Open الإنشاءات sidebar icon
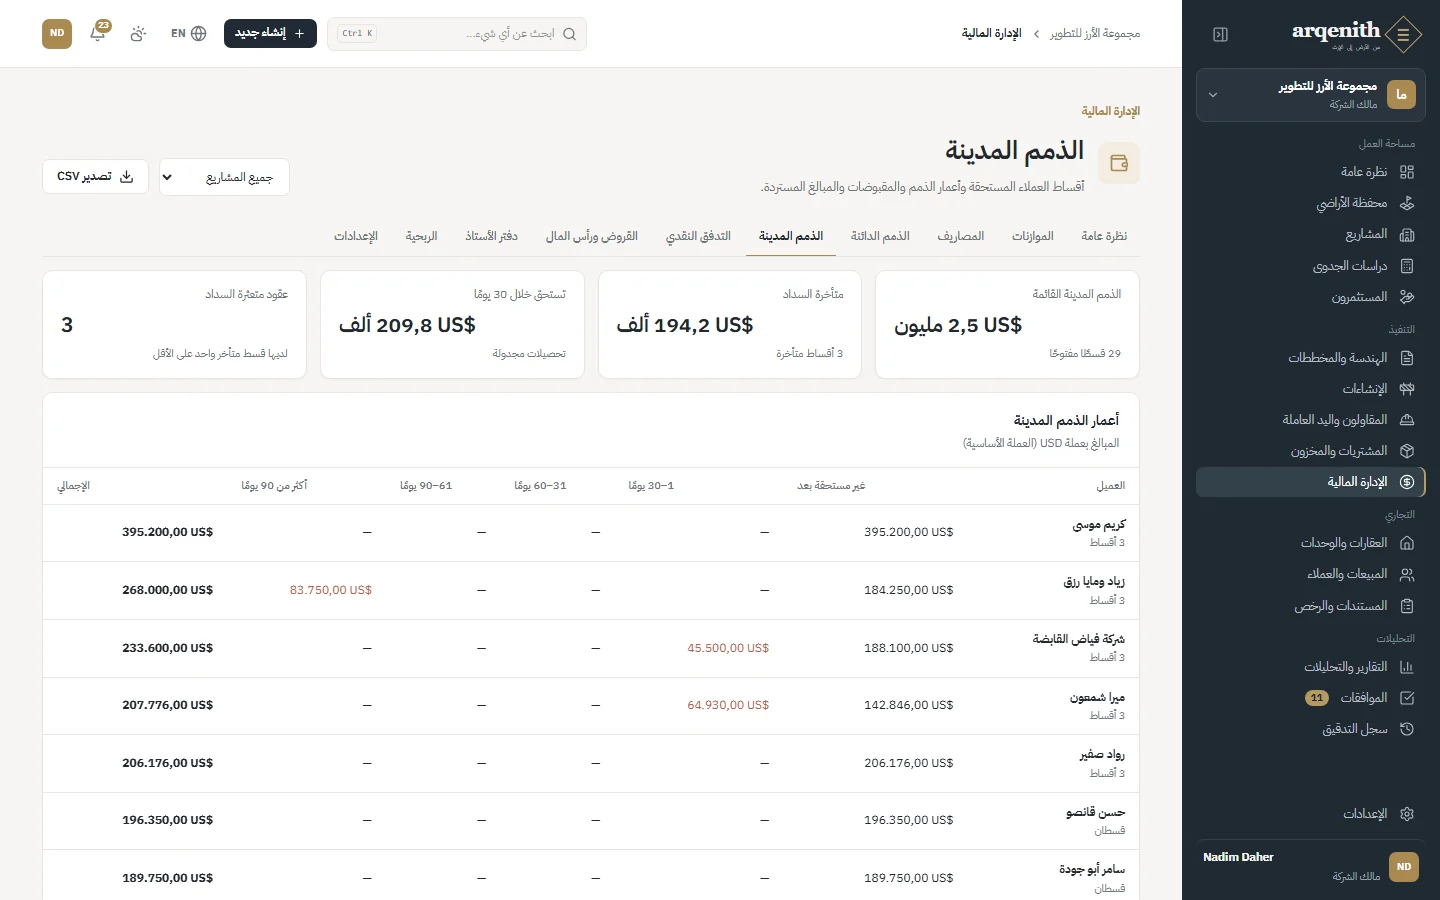Image resolution: width=1440 pixels, height=900 pixels. (1407, 389)
